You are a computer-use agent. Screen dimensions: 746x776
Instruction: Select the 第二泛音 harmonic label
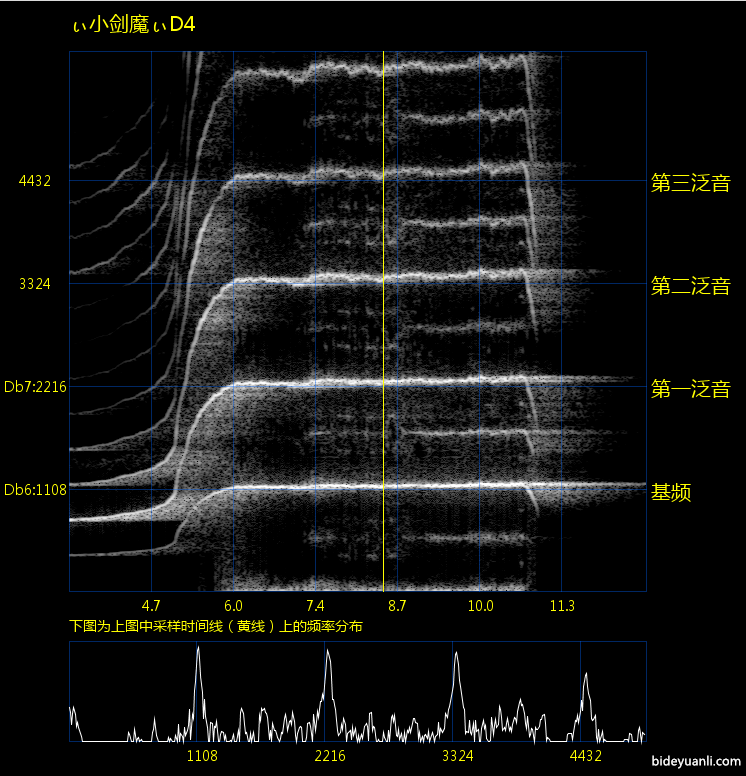(x=690, y=286)
